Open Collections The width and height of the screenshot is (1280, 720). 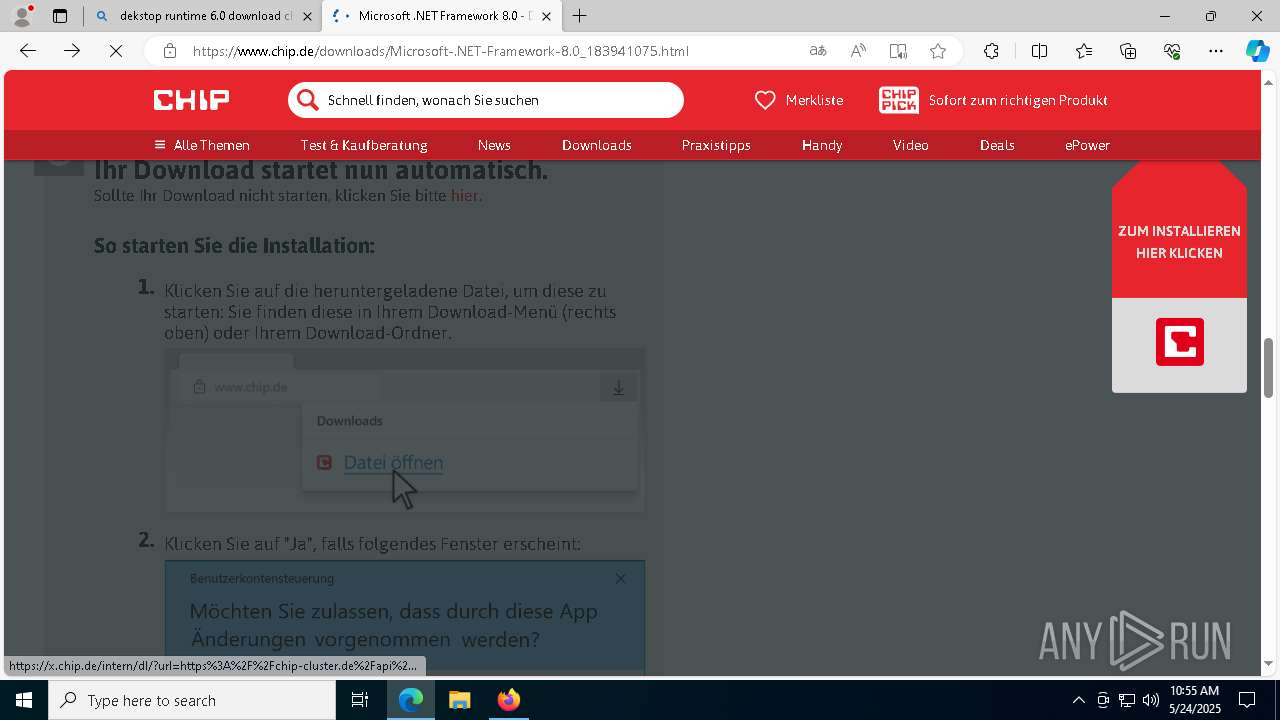point(1128,51)
